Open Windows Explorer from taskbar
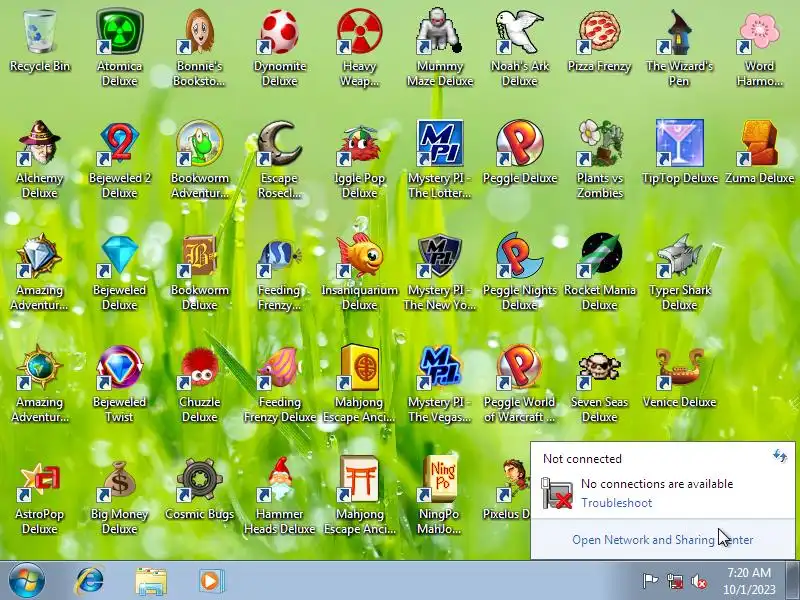The height and width of the screenshot is (600, 800). [151, 581]
